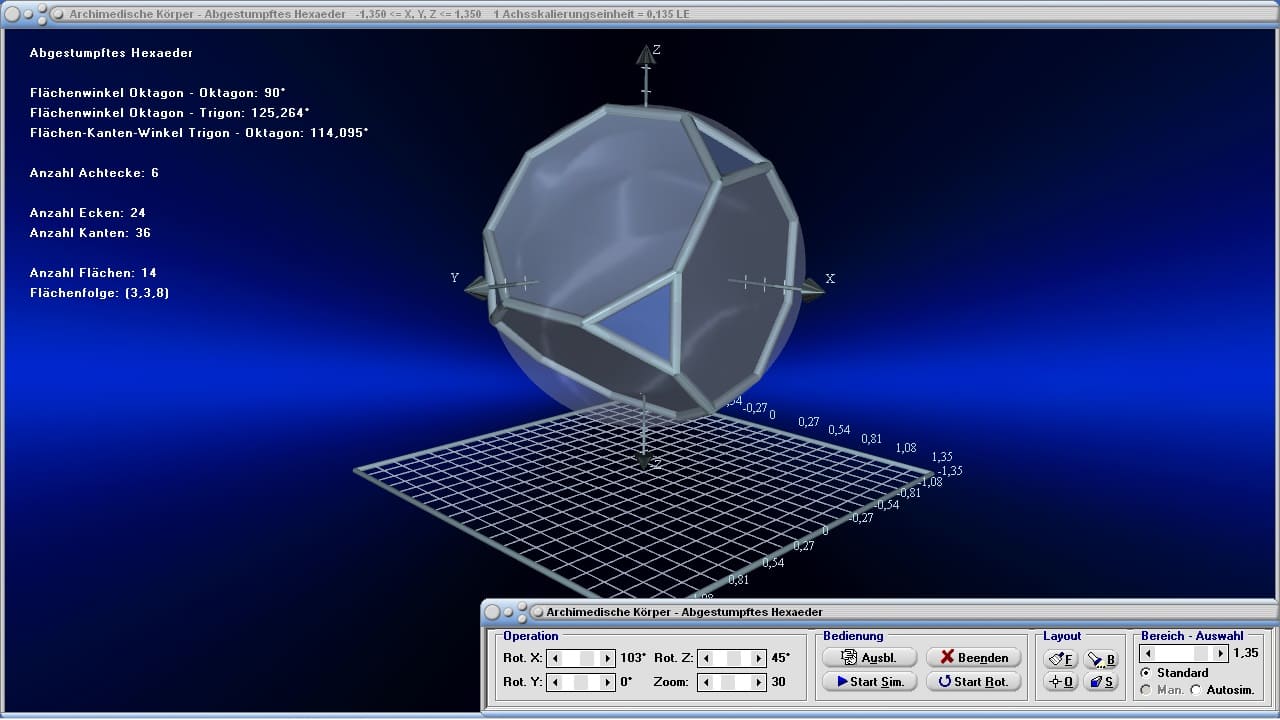Click the Z axis label
The width and height of the screenshot is (1280, 720).
click(x=657, y=49)
